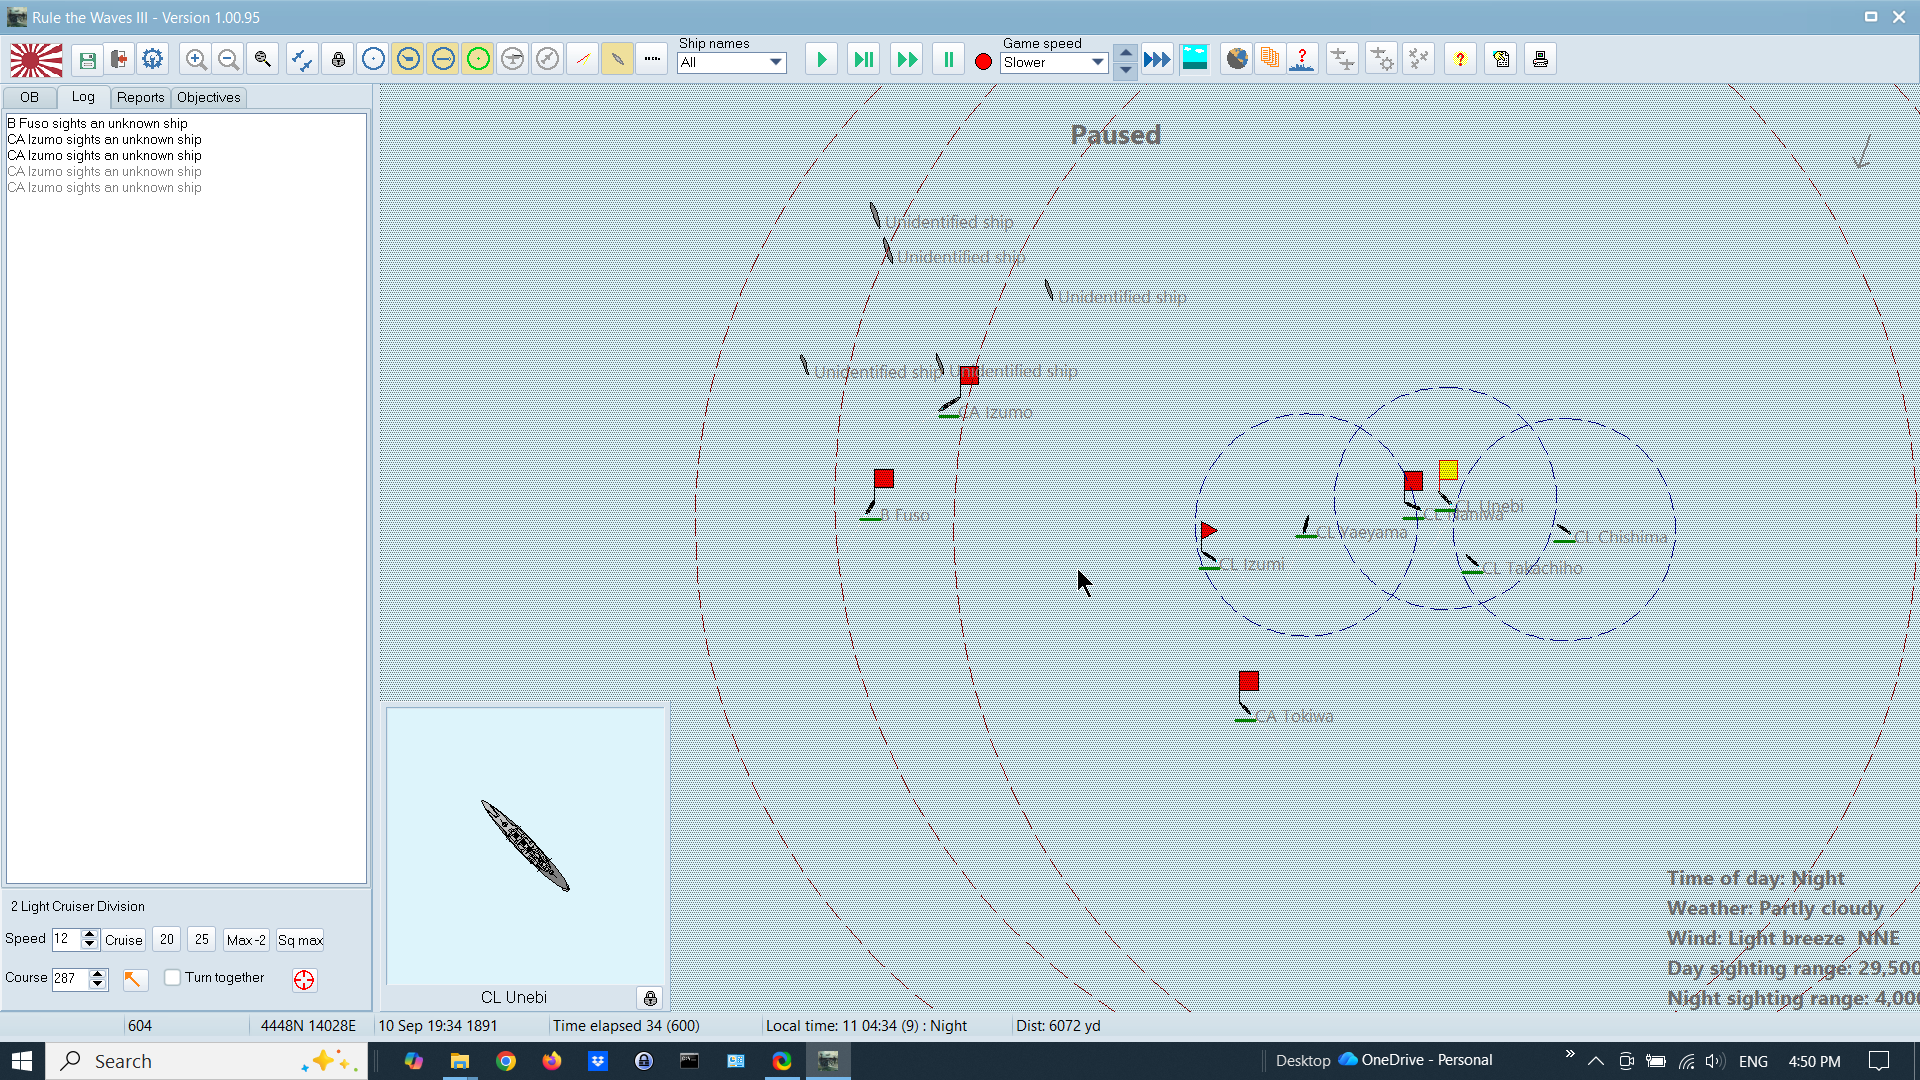1920x1080 pixels.
Task: Click the orange stacked documents icon
Action: (1270, 59)
